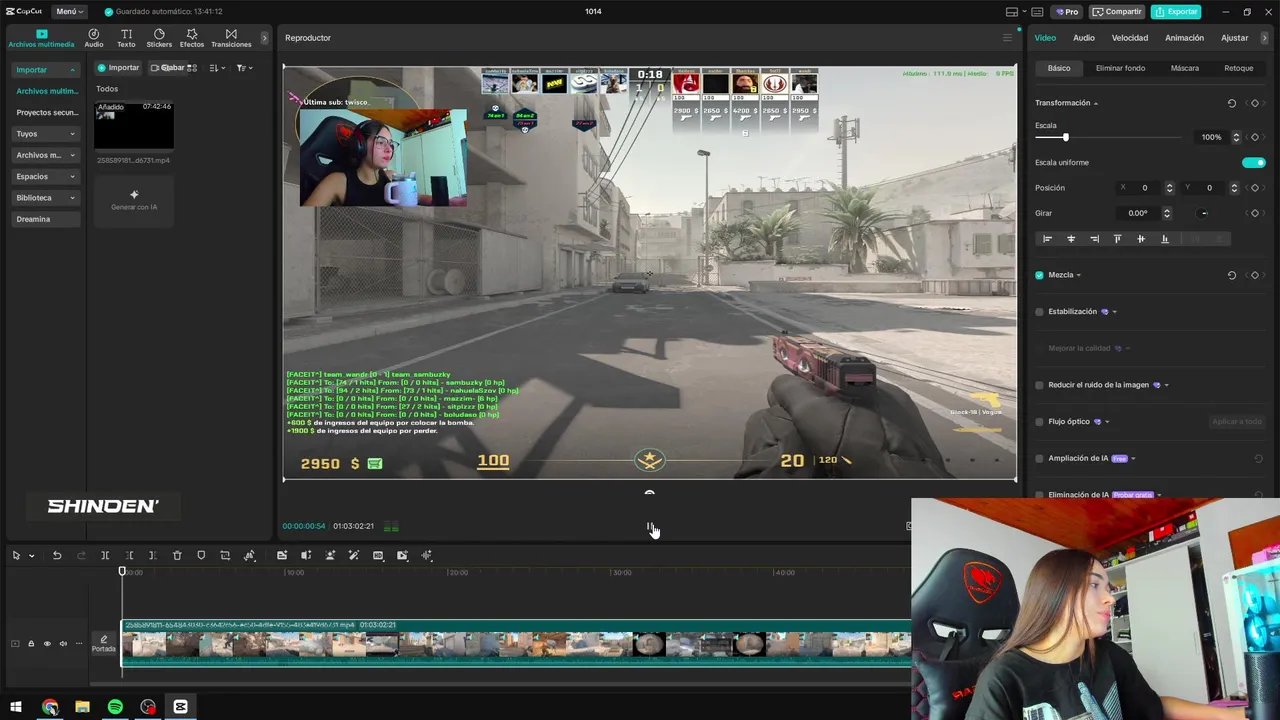Image resolution: width=1280 pixels, height=720 pixels.
Task: Open the player menu hamburger icon
Action: [1007, 38]
